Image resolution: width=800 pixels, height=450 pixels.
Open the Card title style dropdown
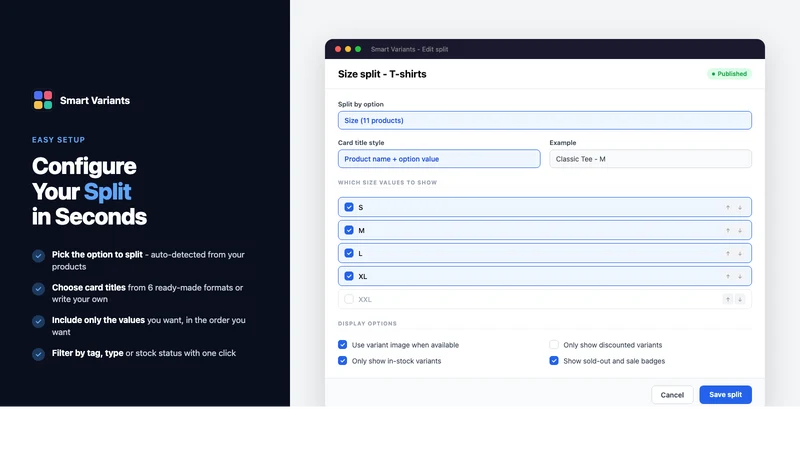[x=439, y=159]
